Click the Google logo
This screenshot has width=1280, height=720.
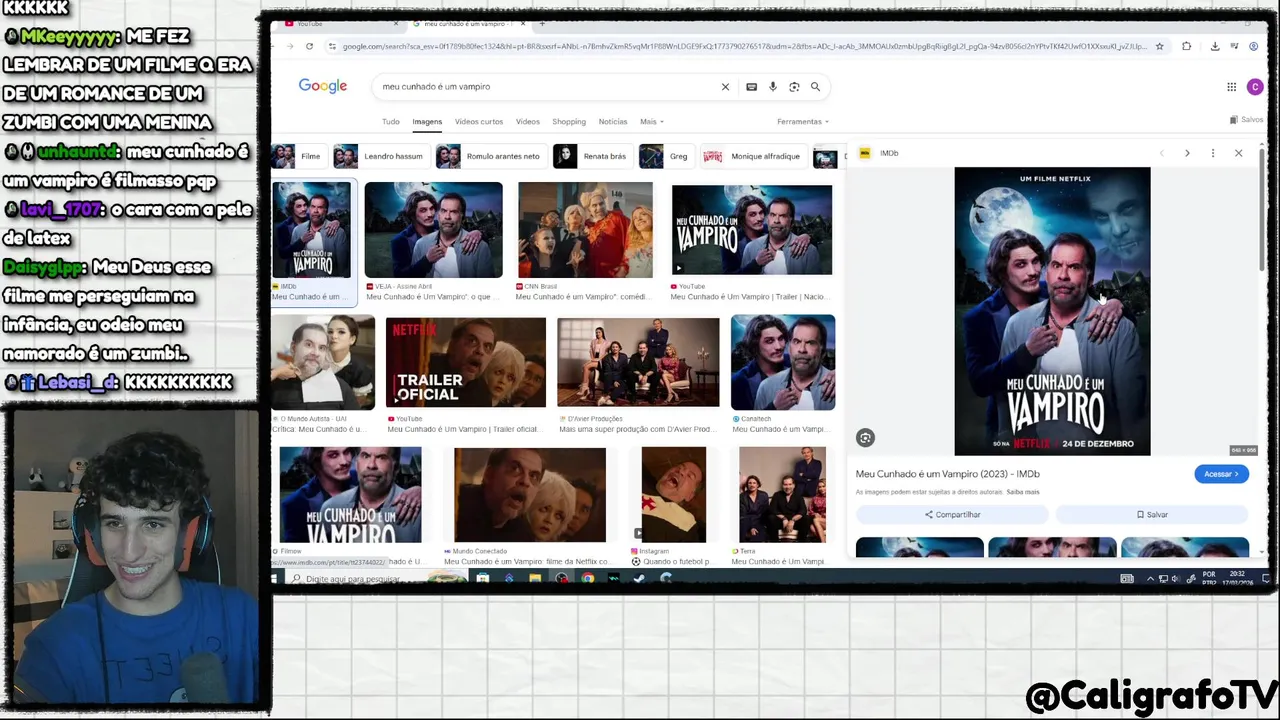pyautogui.click(x=323, y=86)
